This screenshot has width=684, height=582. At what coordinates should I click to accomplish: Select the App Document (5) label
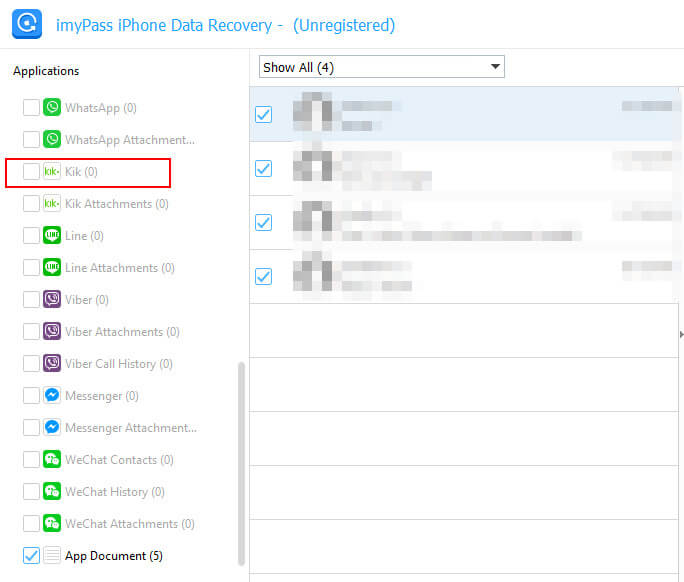[x=114, y=556]
